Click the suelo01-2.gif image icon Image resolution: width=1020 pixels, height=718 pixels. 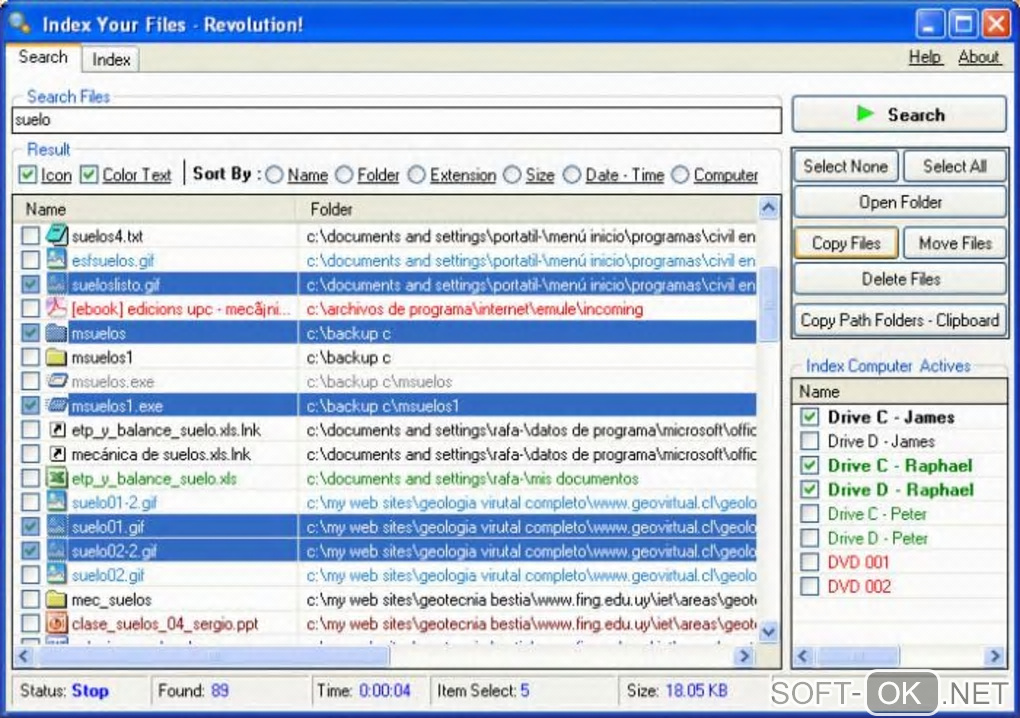(x=57, y=502)
